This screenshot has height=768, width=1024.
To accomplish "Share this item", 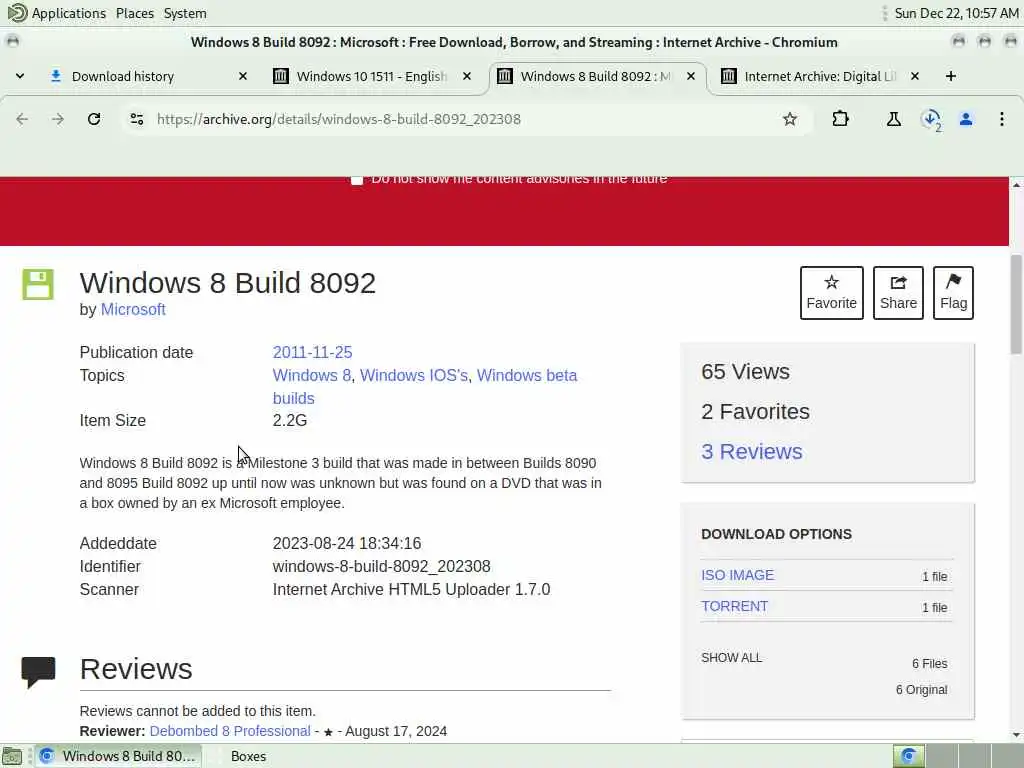I will (x=898, y=293).
